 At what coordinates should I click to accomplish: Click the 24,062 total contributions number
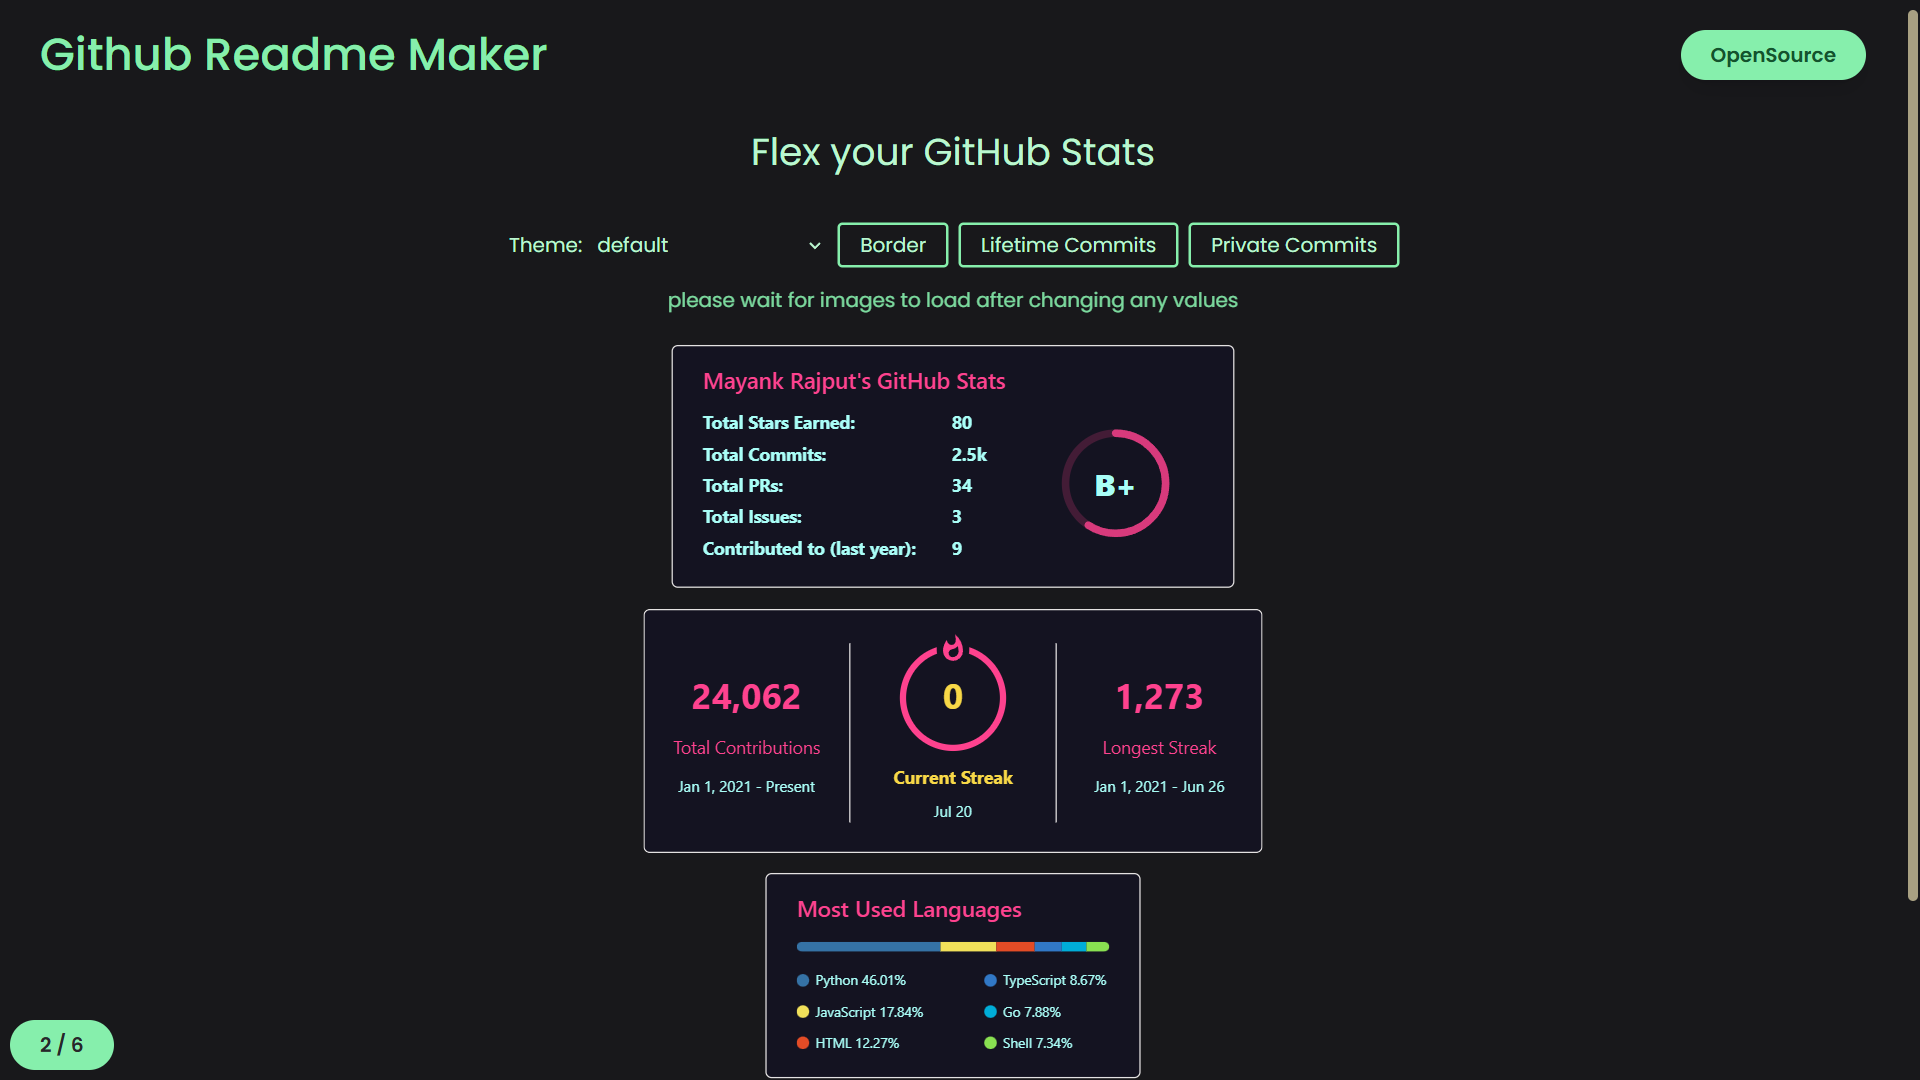click(x=746, y=697)
